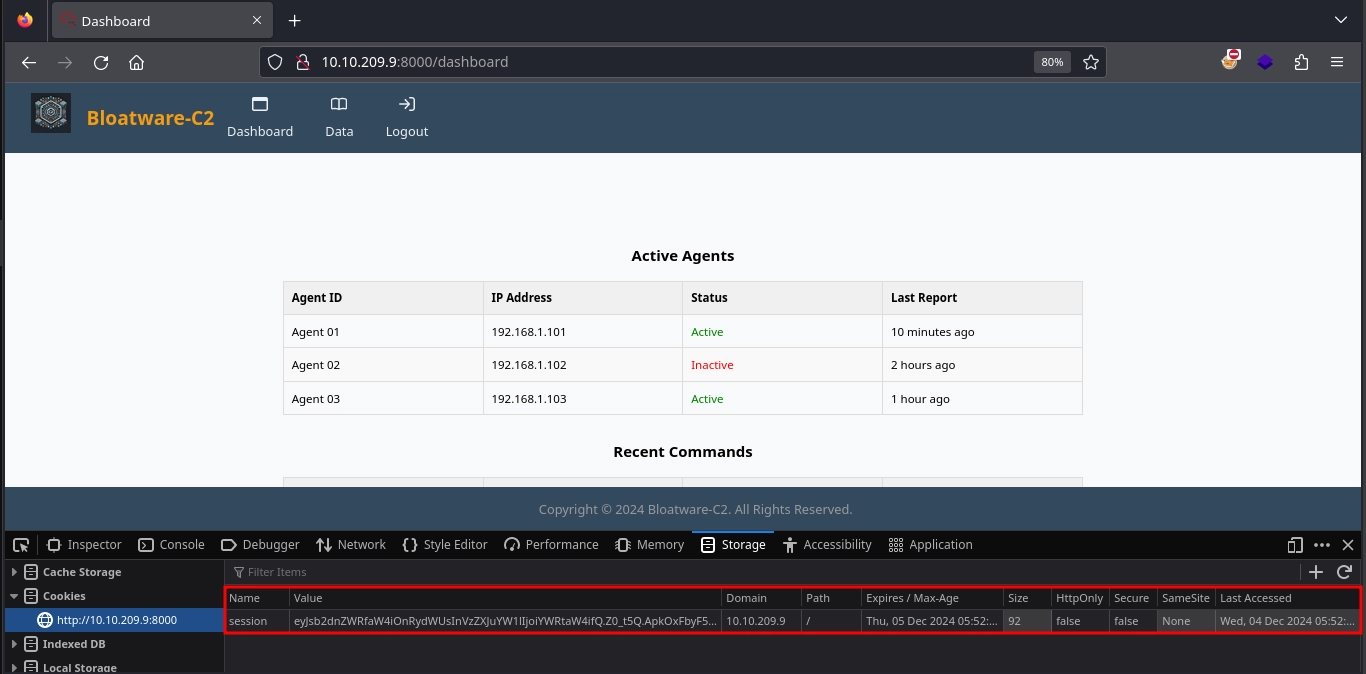Switch to the Network tab
1366x674 pixels.
(x=350, y=545)
